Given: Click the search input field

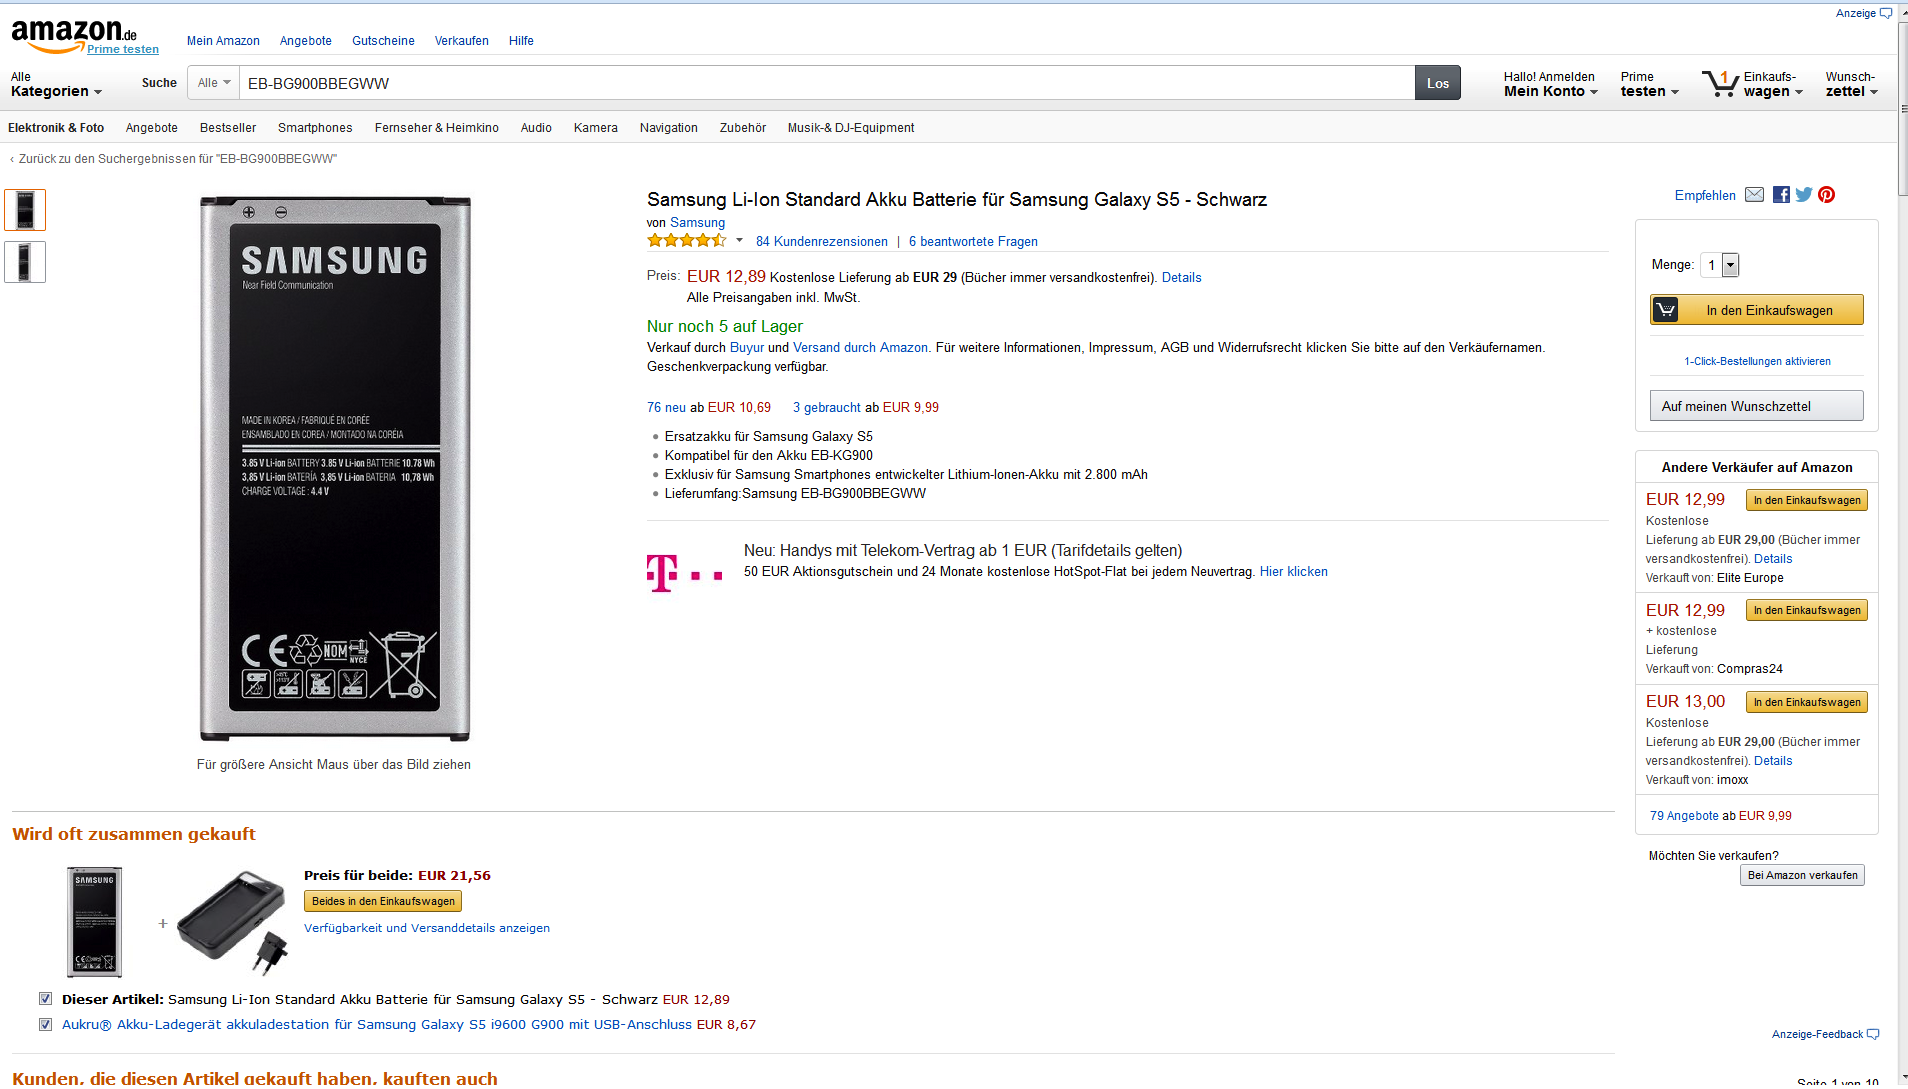Looking at the screenshot, I should coord(826,83).
